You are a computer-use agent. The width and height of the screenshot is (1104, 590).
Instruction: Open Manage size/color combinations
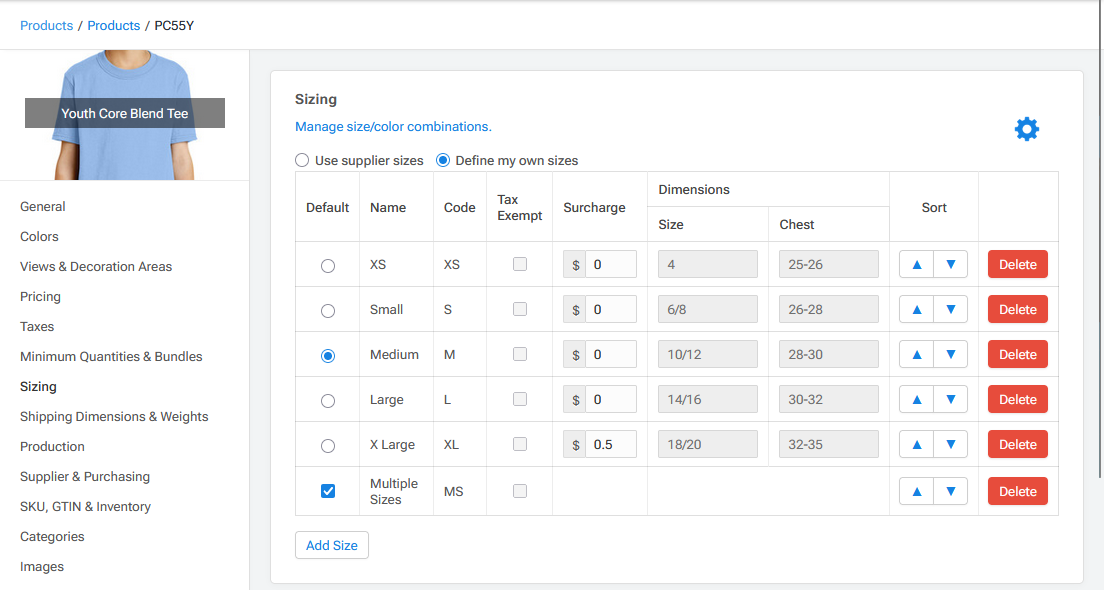click(x=393, y=127)
